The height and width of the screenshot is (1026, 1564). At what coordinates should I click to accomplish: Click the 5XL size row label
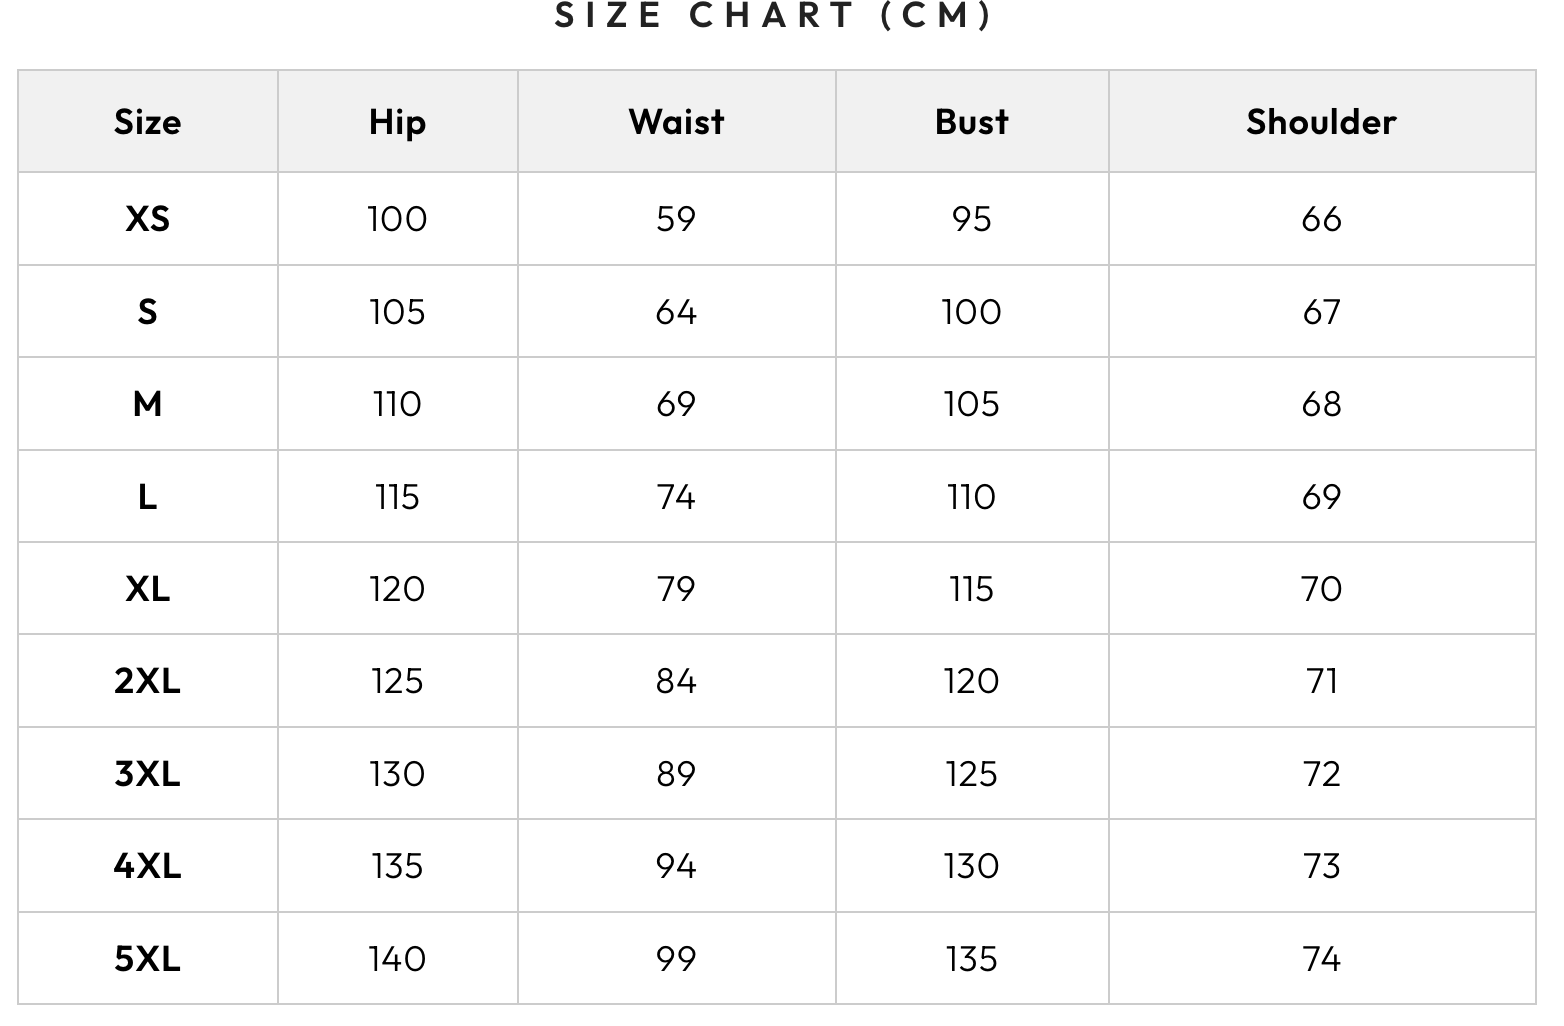(147, 959)
